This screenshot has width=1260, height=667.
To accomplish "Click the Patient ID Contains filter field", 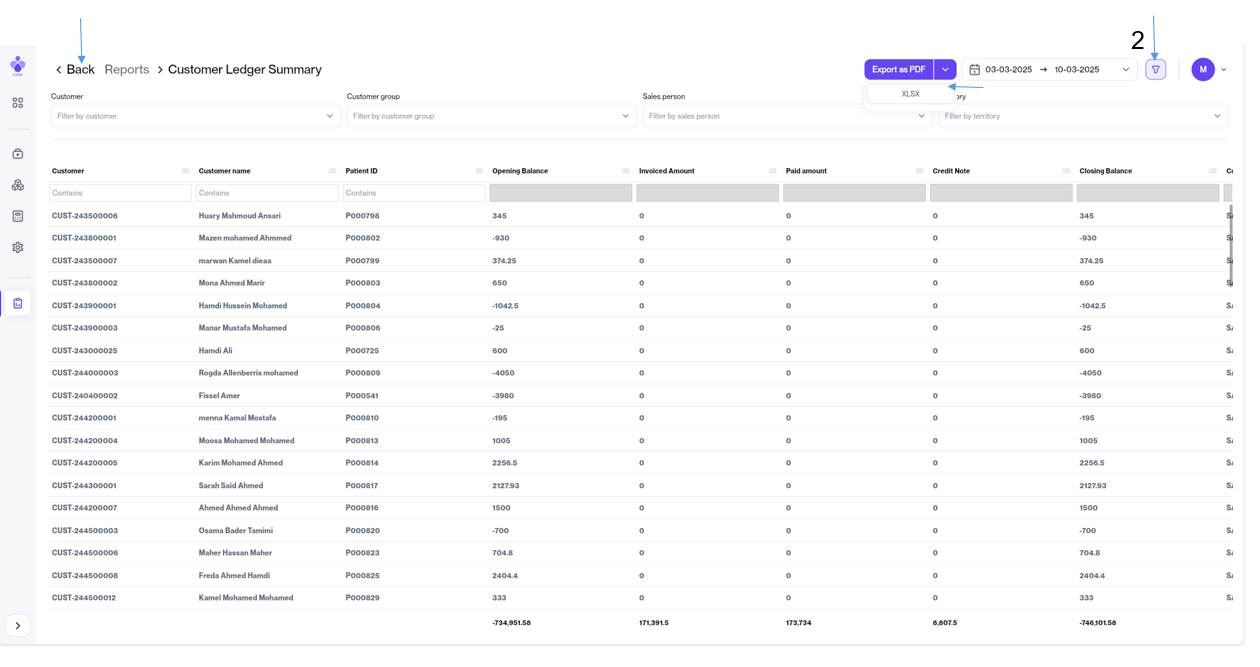I will 413,193.
